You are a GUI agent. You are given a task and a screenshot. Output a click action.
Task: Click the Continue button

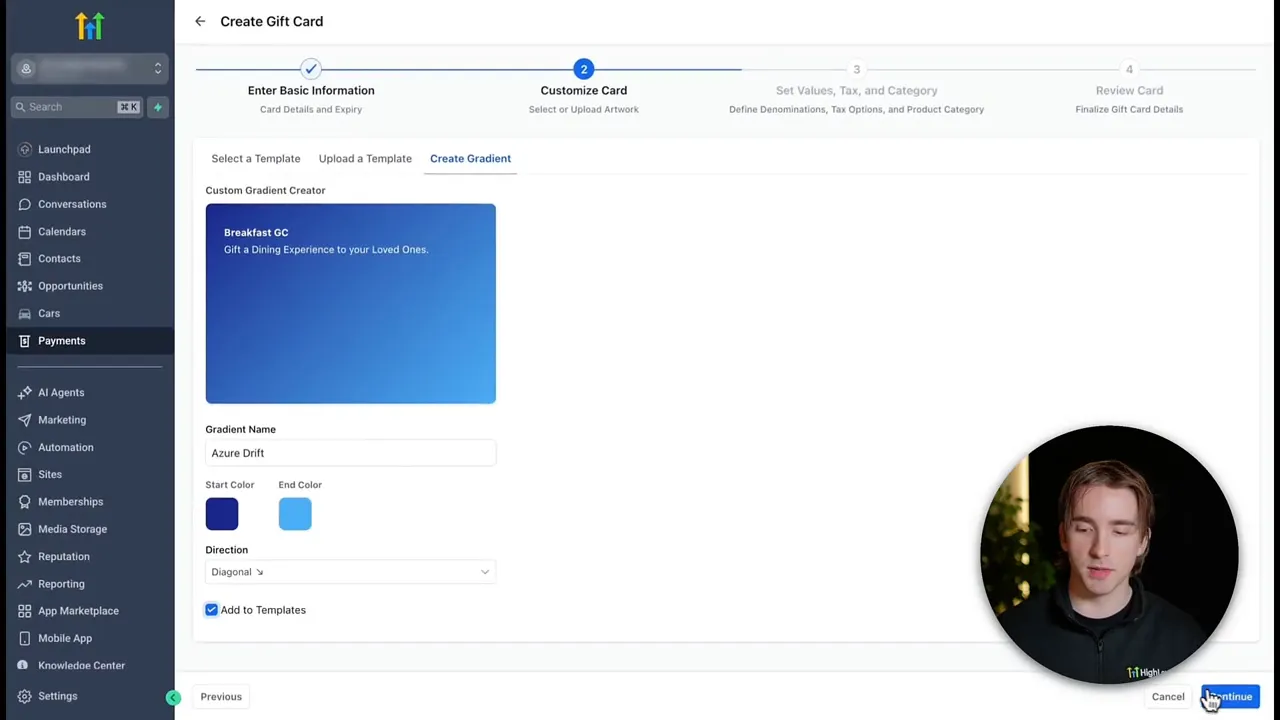pyautogui.click(x=1231, y=696)
